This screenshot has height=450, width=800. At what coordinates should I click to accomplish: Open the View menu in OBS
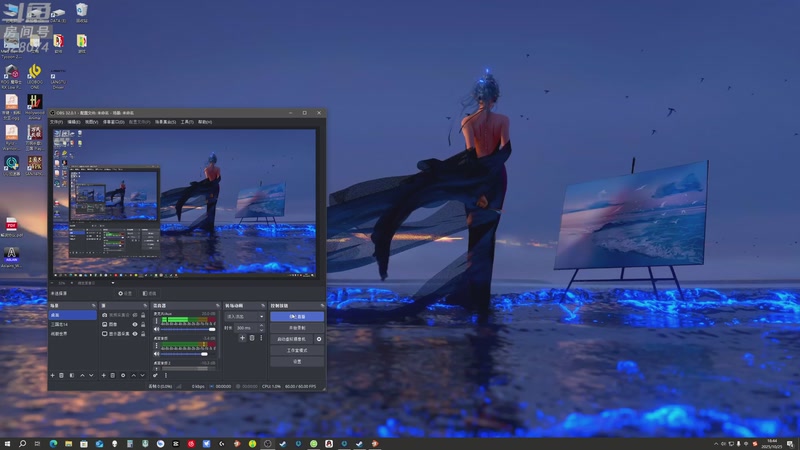click(91, 122)
